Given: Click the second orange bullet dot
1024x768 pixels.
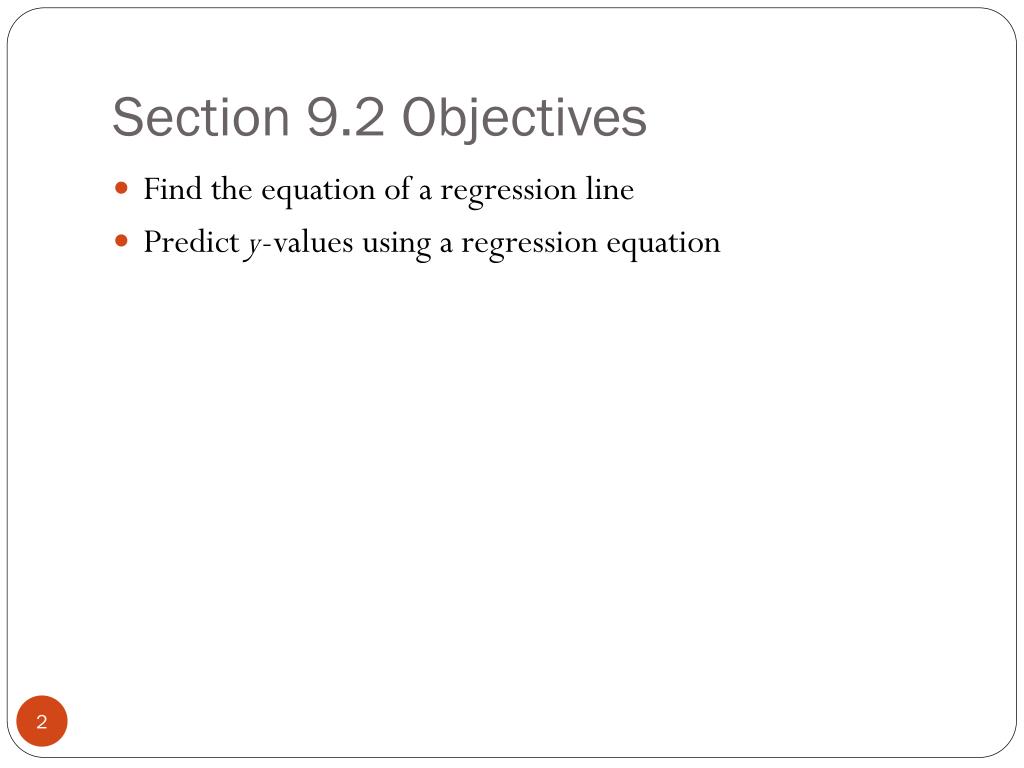Looking at the screenshot, I should [121, 241].
